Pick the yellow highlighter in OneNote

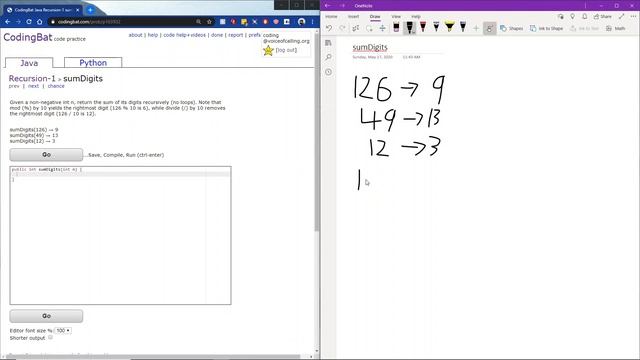point(449,28)
